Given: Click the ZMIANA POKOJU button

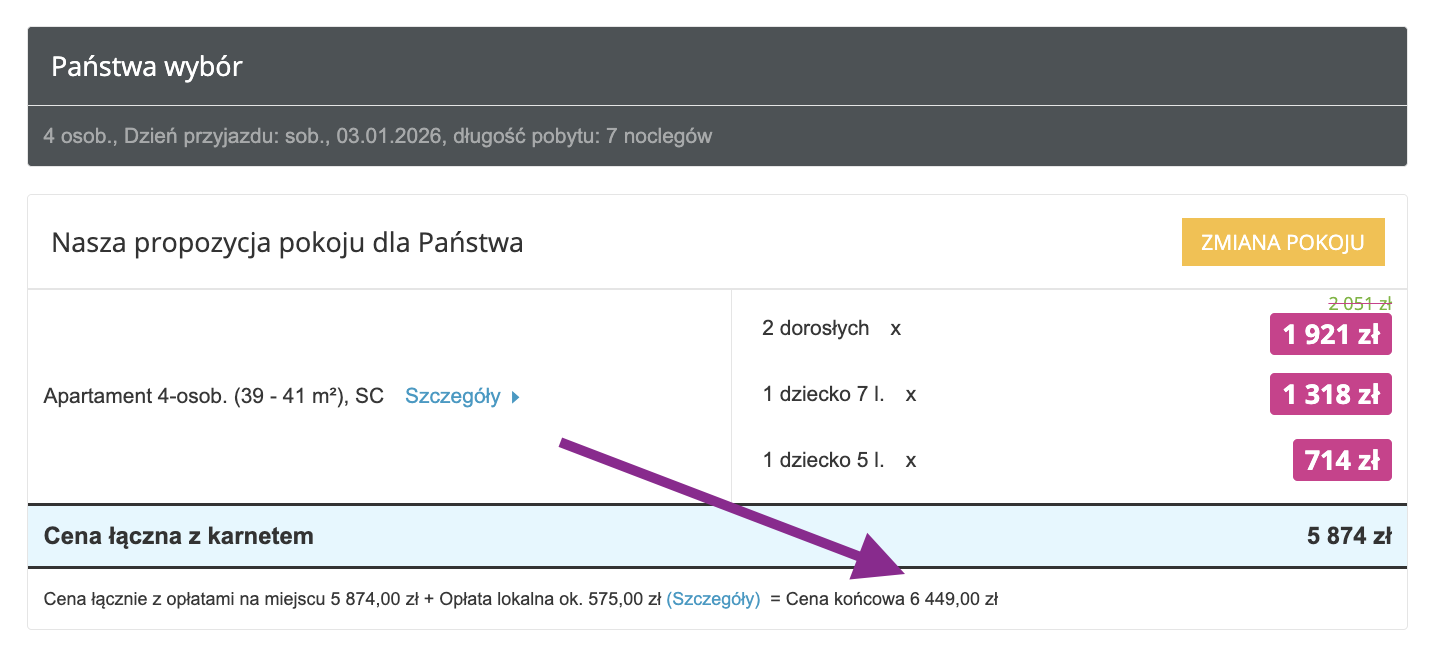Looking at the screenshot, I should 1283,243.
